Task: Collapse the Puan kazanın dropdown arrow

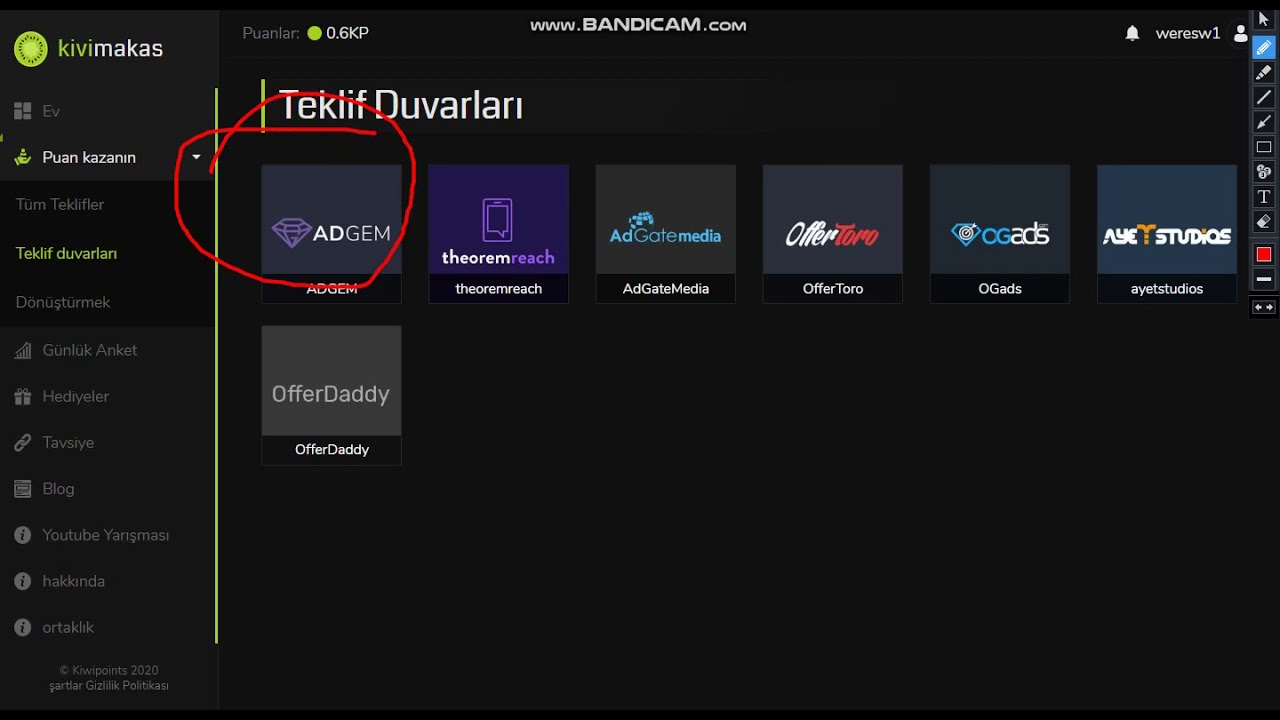Action: 196,157
